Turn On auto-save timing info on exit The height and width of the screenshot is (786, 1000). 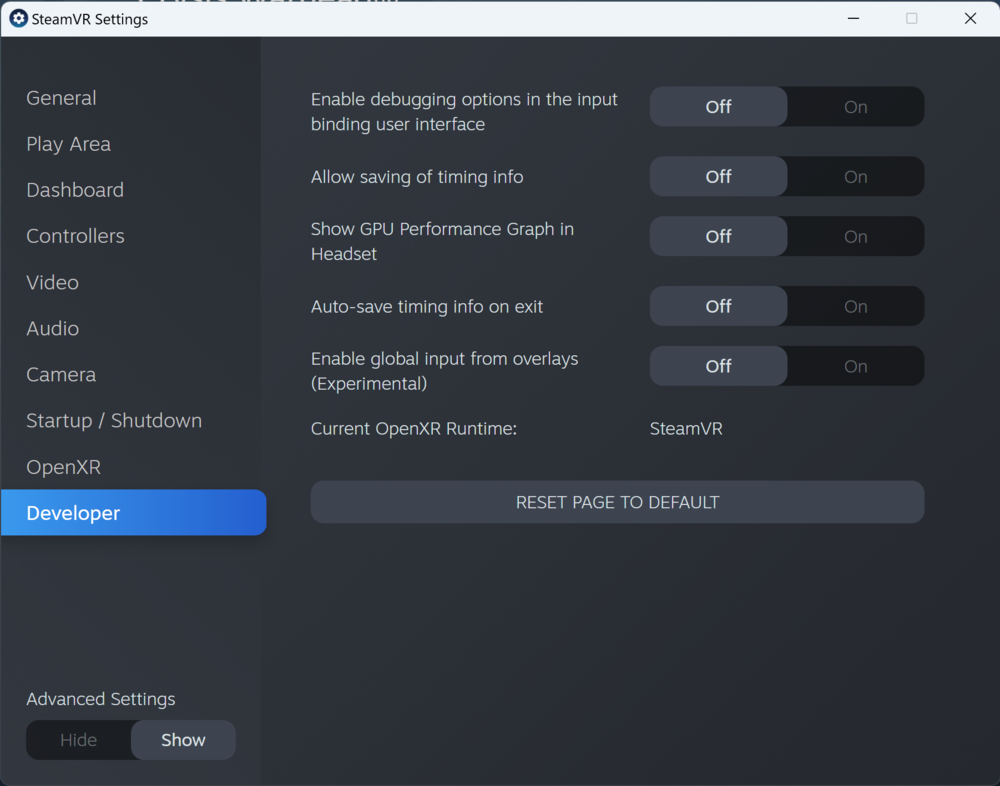tap(855, 306)
